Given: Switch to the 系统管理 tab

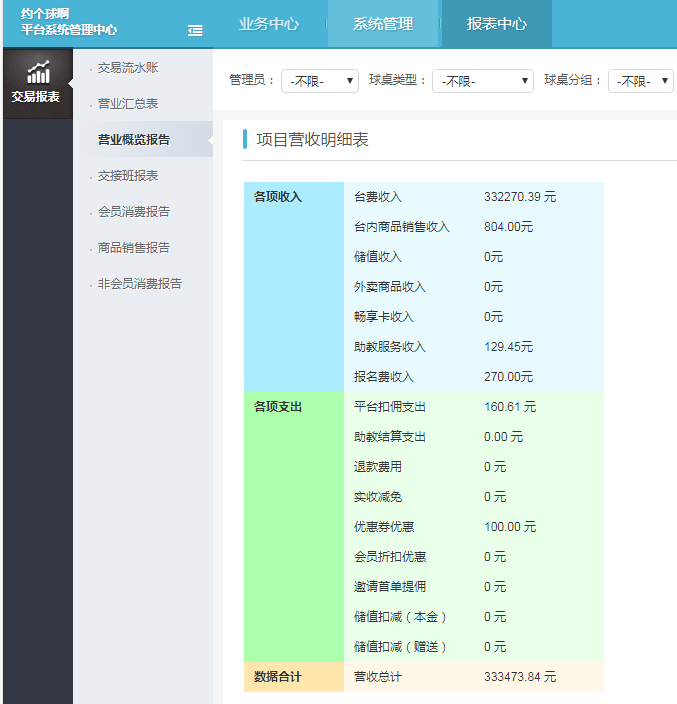Looking at the screenshot, I should (x=383, y=24).
